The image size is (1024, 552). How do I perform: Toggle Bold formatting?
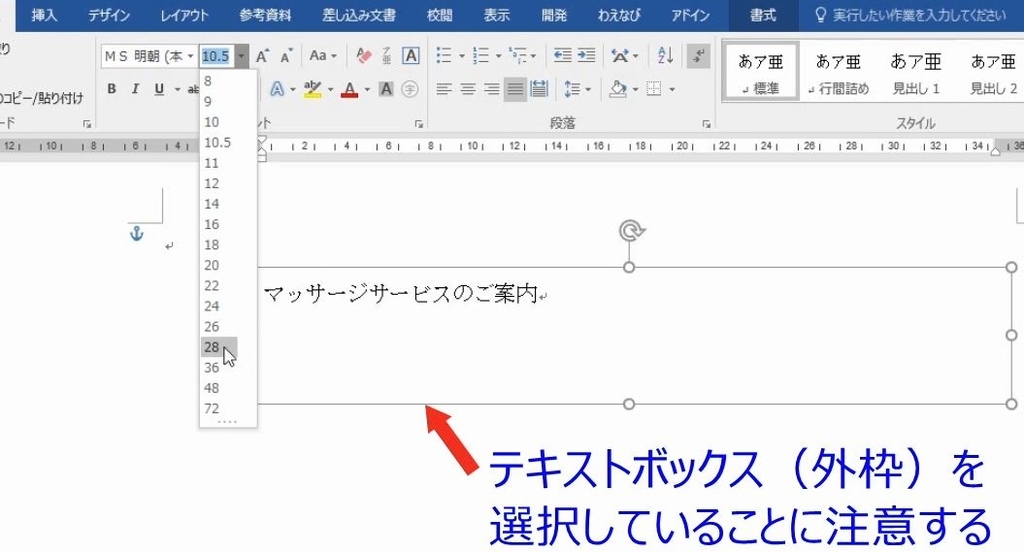(112, 89)
